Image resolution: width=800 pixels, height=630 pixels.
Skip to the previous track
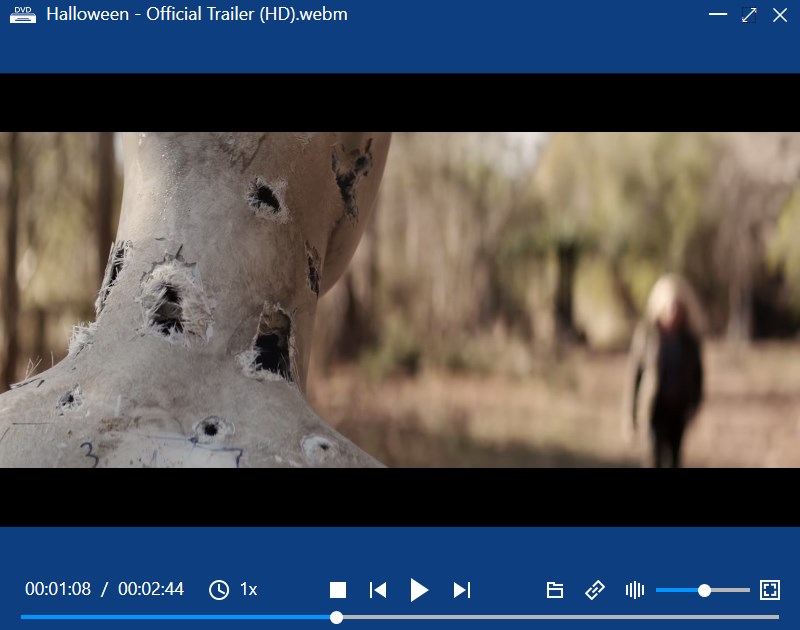click(x=378, y=590)
